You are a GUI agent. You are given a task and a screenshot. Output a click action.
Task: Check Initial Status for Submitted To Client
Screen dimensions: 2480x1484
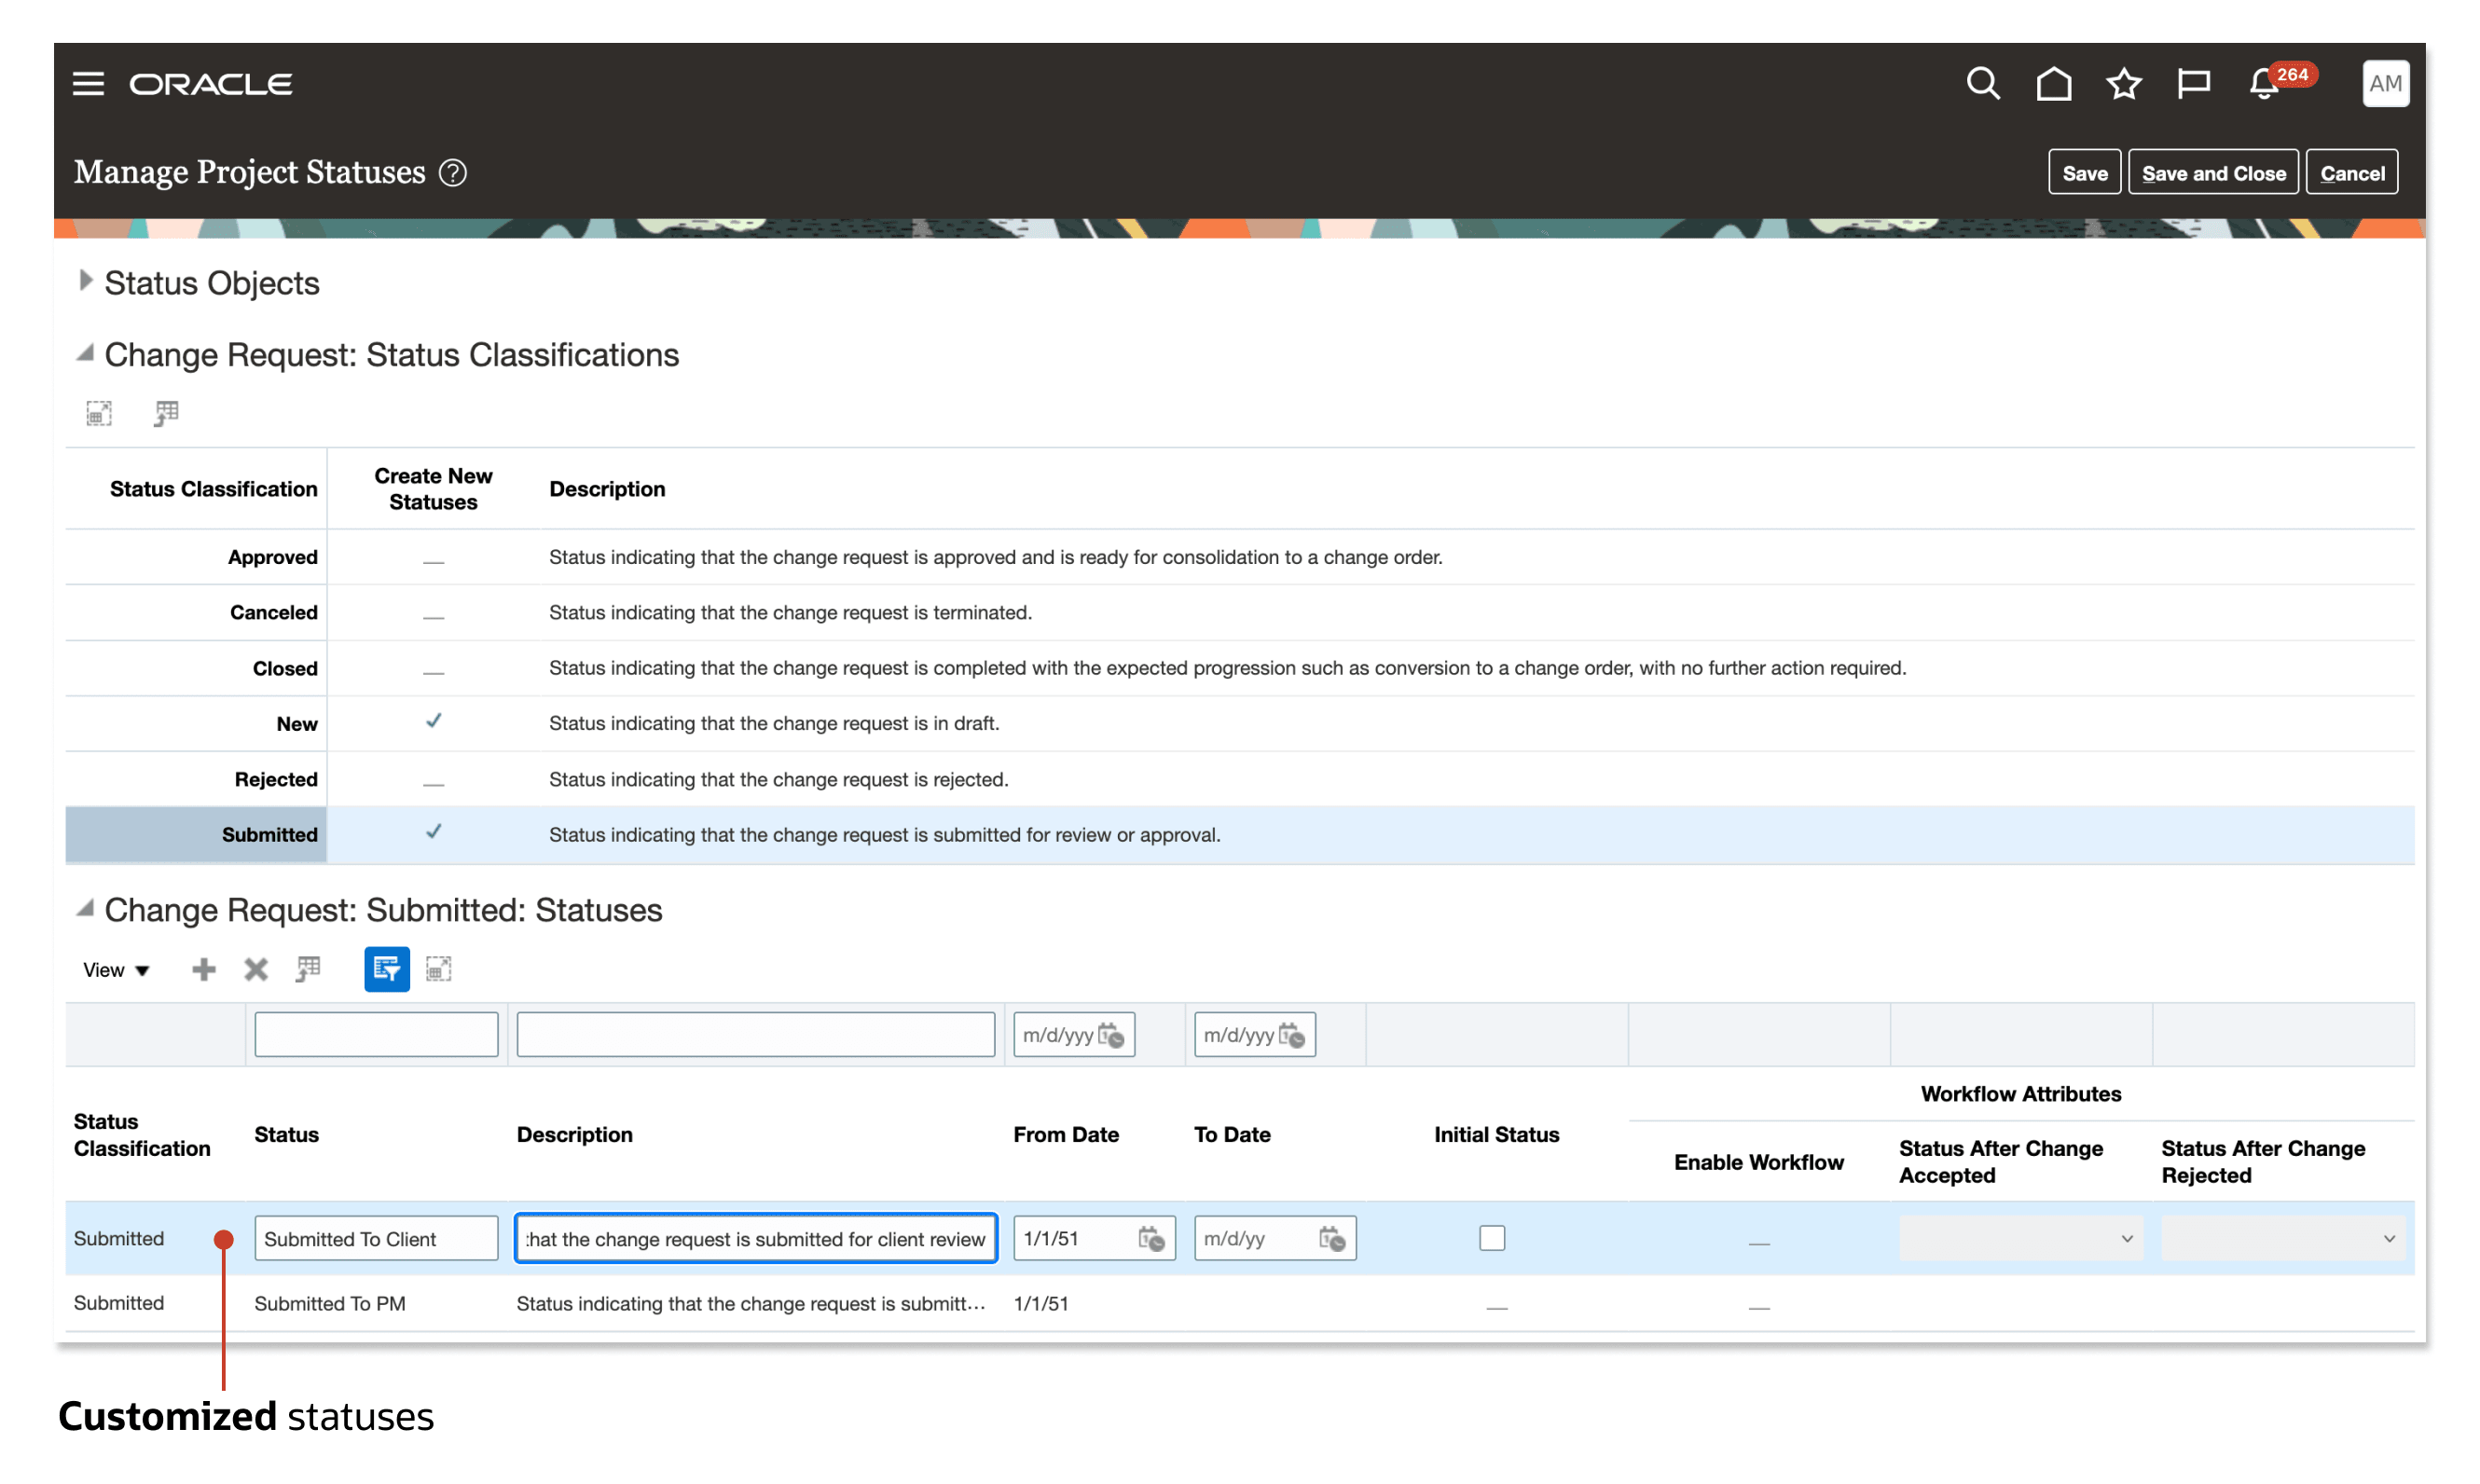1491,1238
